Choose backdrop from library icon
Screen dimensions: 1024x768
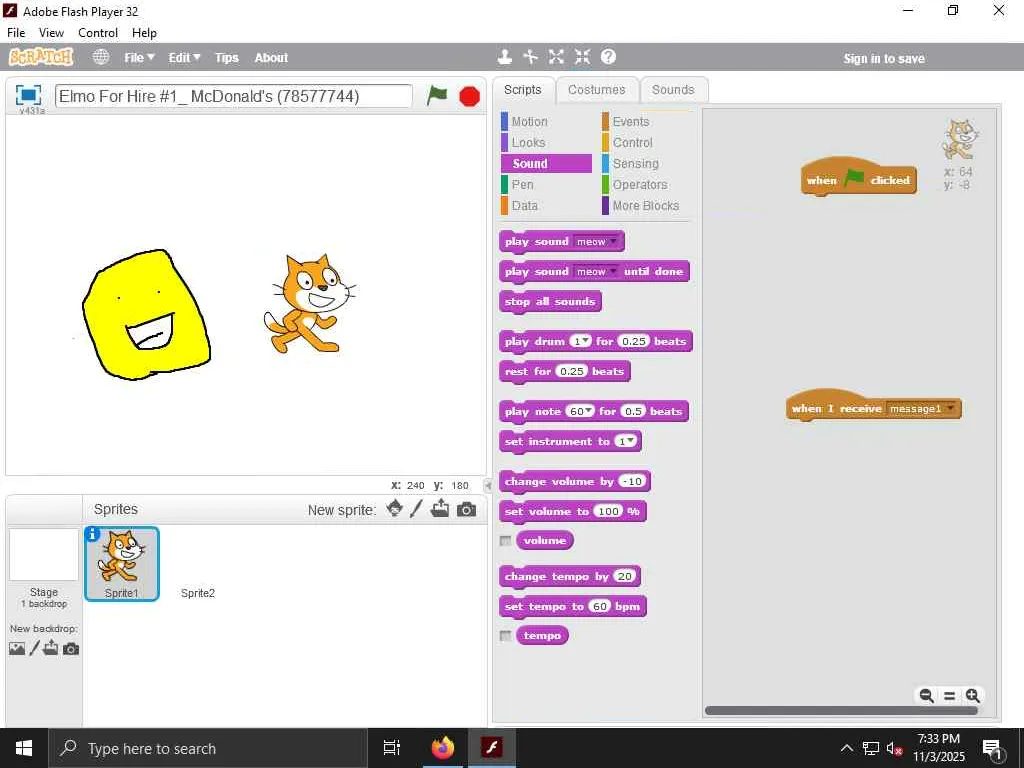(17, 648)
